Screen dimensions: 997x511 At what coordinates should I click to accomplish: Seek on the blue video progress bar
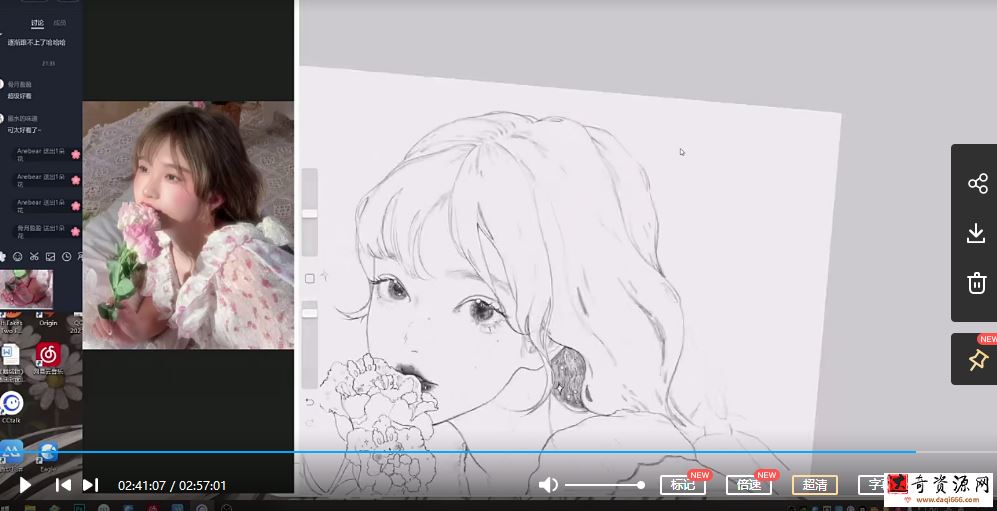pyautogui.click(x=458, y=452)
